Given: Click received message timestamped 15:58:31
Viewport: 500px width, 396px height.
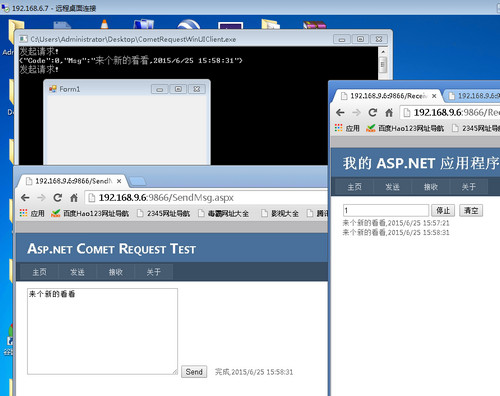Looking at the screenshot, I should point(396,232).
